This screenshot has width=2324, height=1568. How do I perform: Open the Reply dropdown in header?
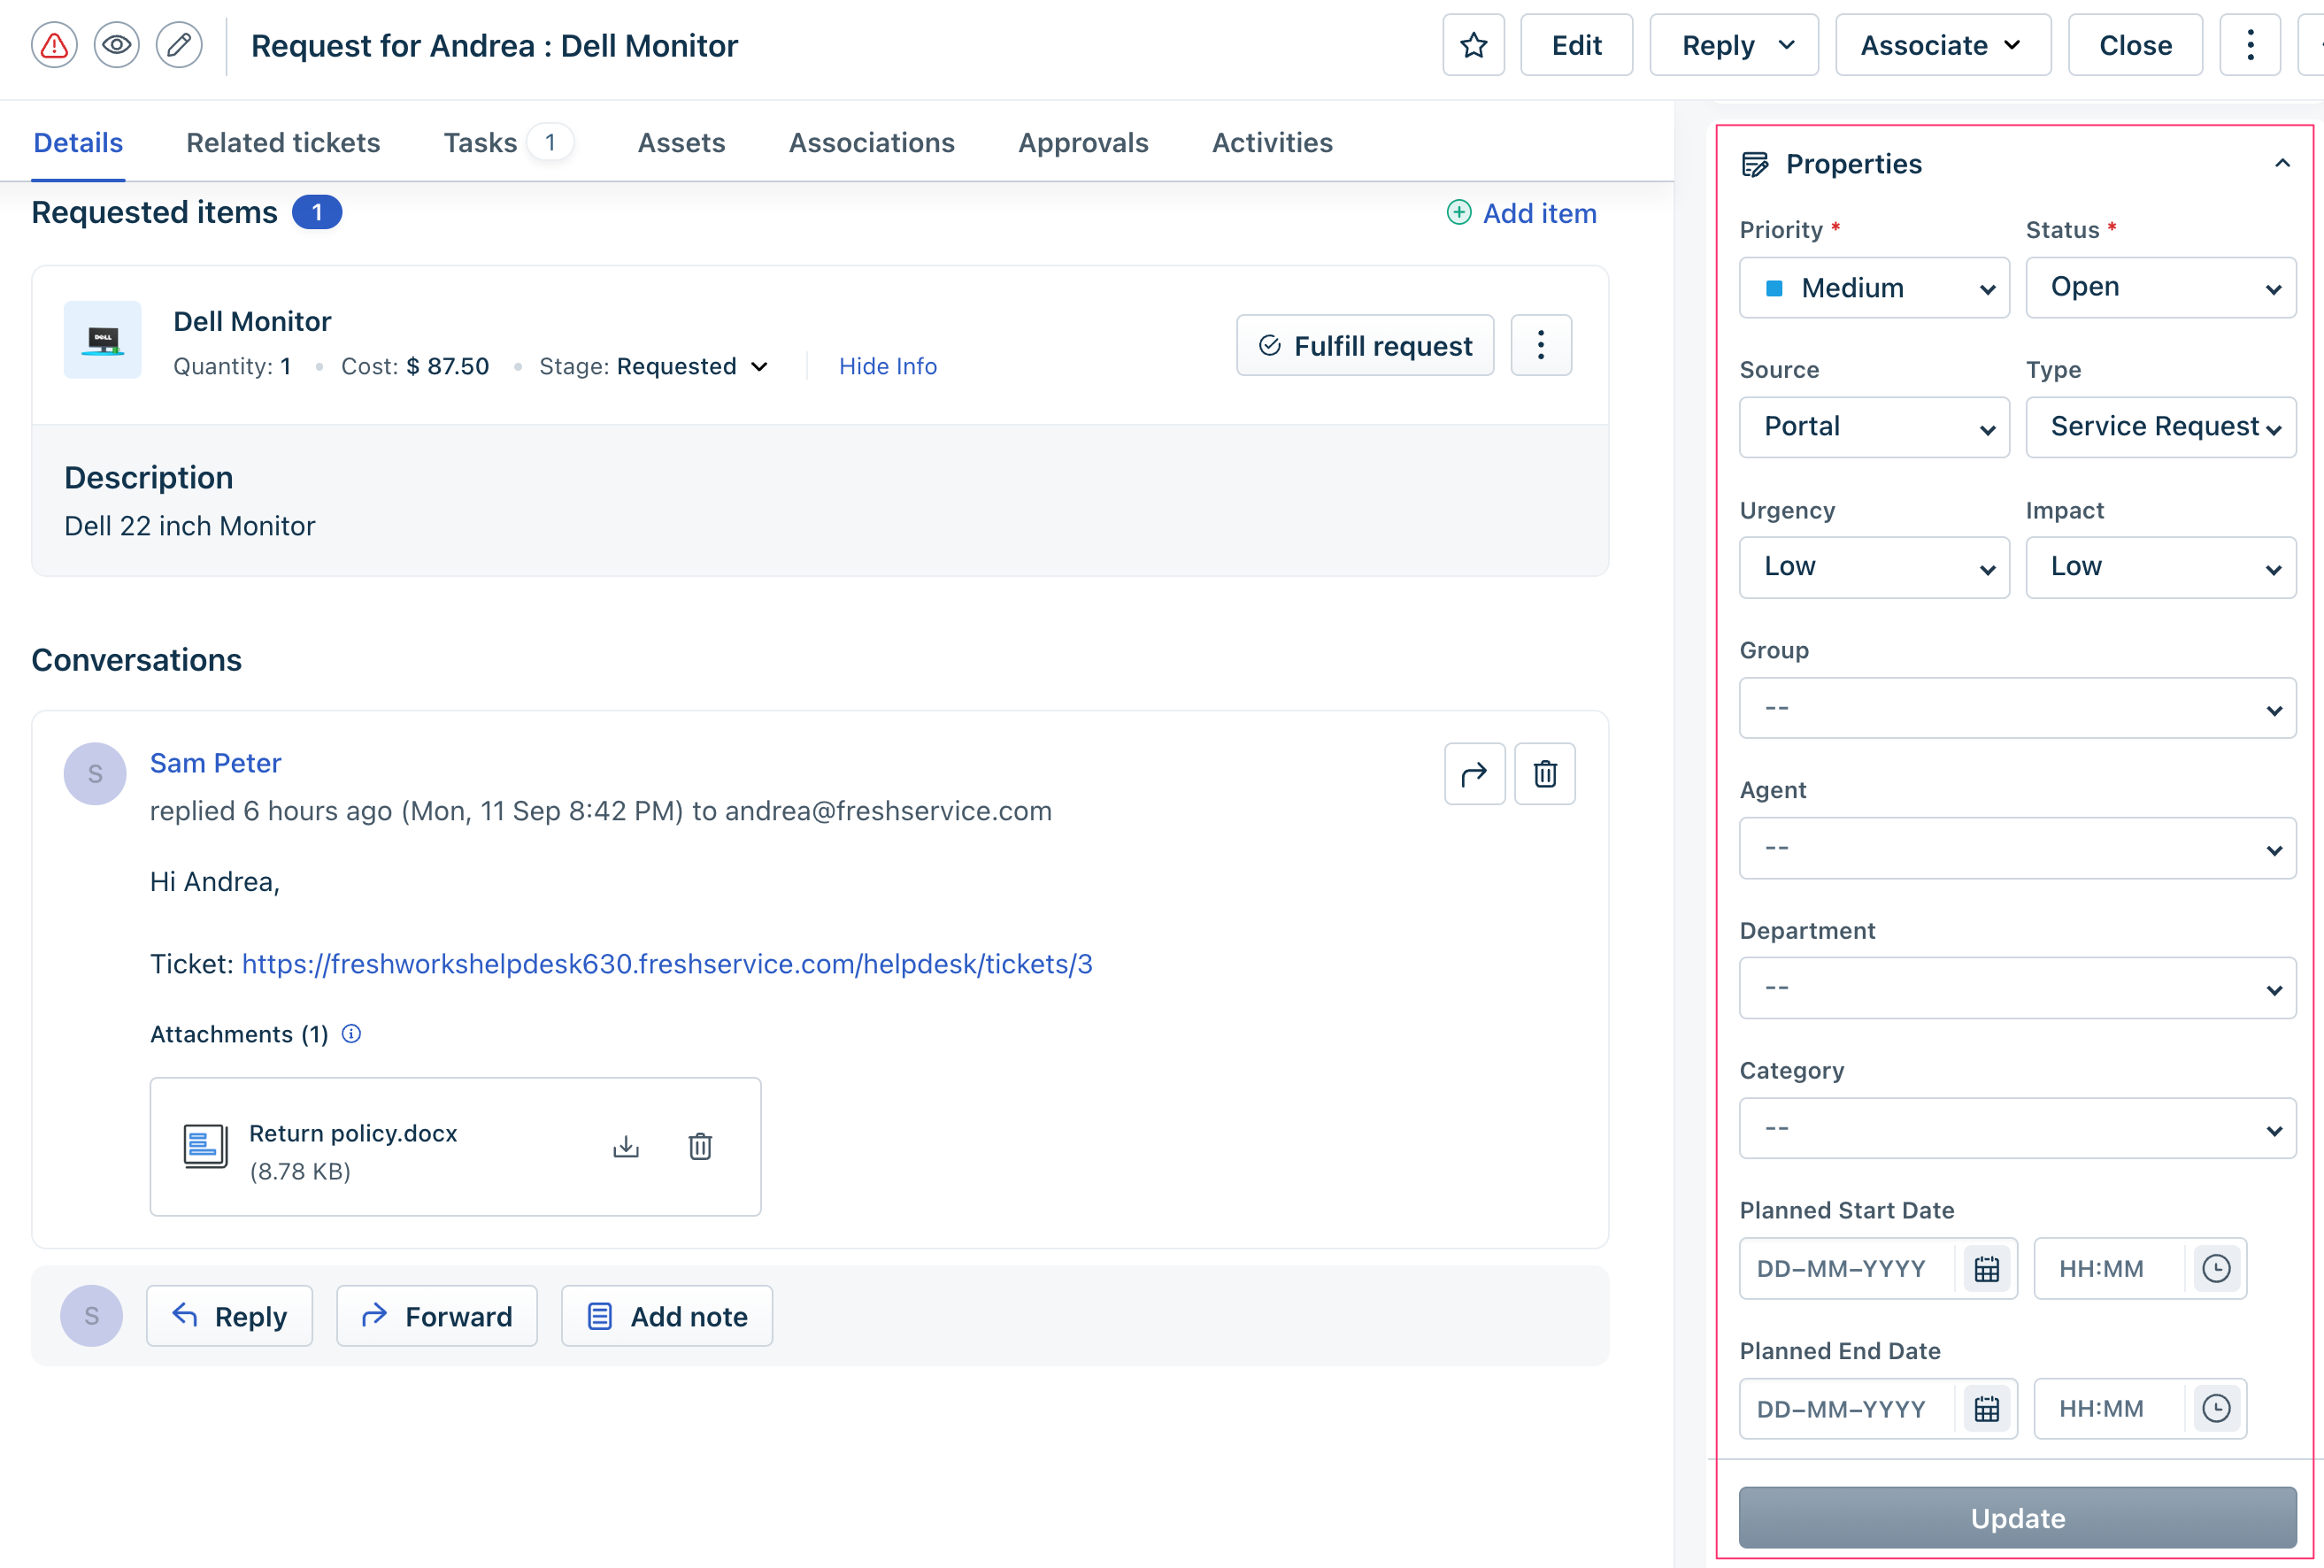tap(1733, 45)
